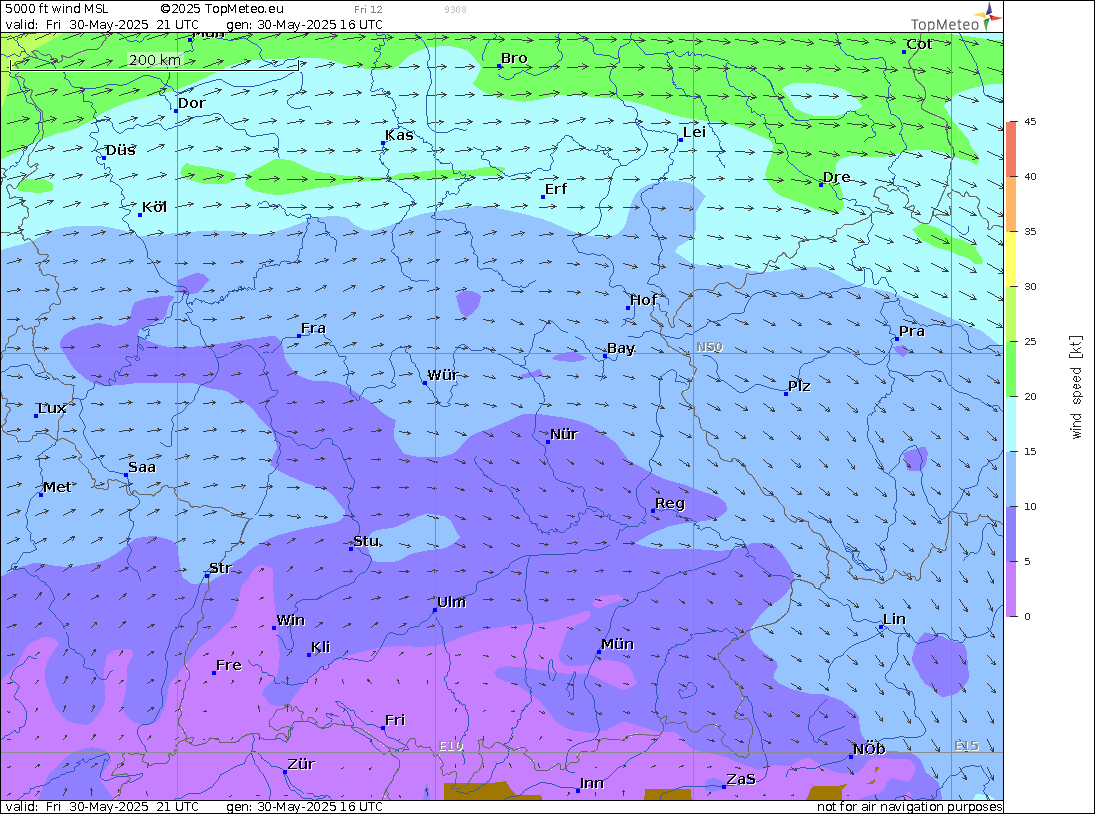This screenshot has width=1095, height=814.
Task: Select the Nürnberg (Nür) location marker
Action: 548,442
